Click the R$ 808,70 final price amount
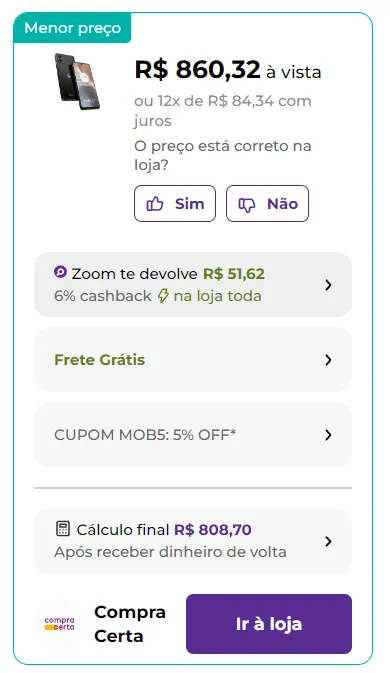The image size is (390, 673). pos(212,530)
